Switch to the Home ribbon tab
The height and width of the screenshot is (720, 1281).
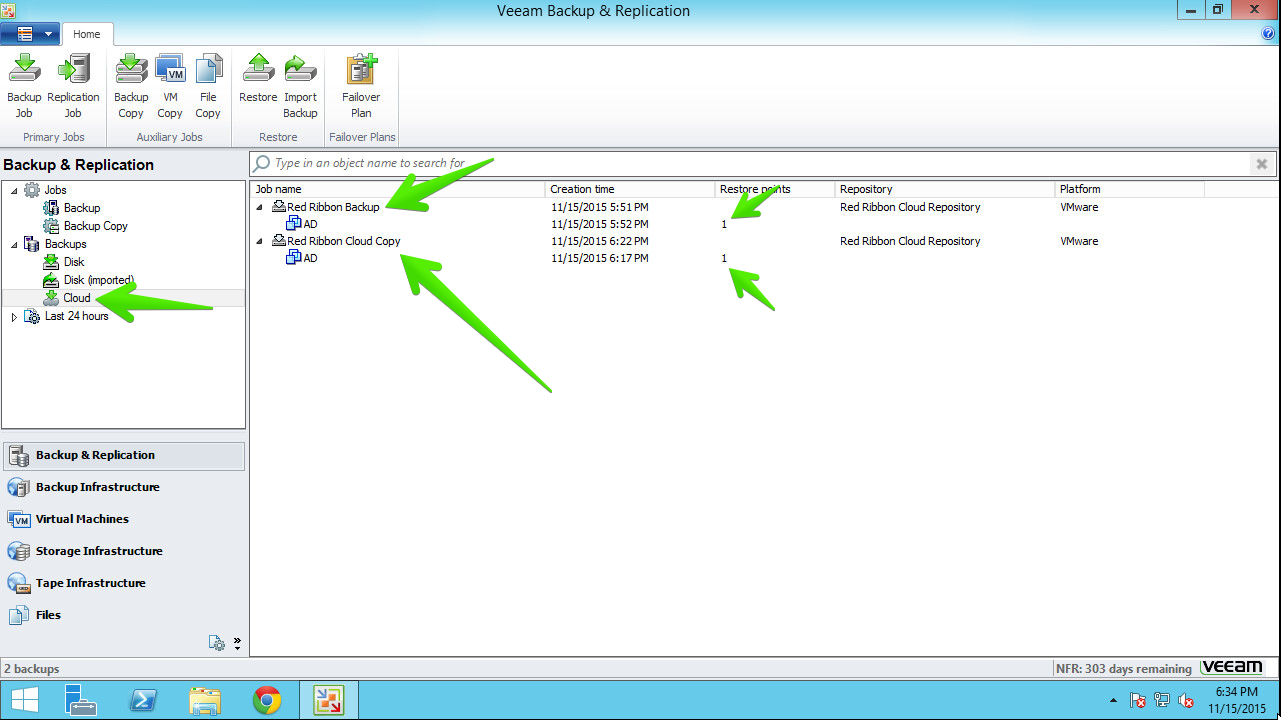coord(86,34)
